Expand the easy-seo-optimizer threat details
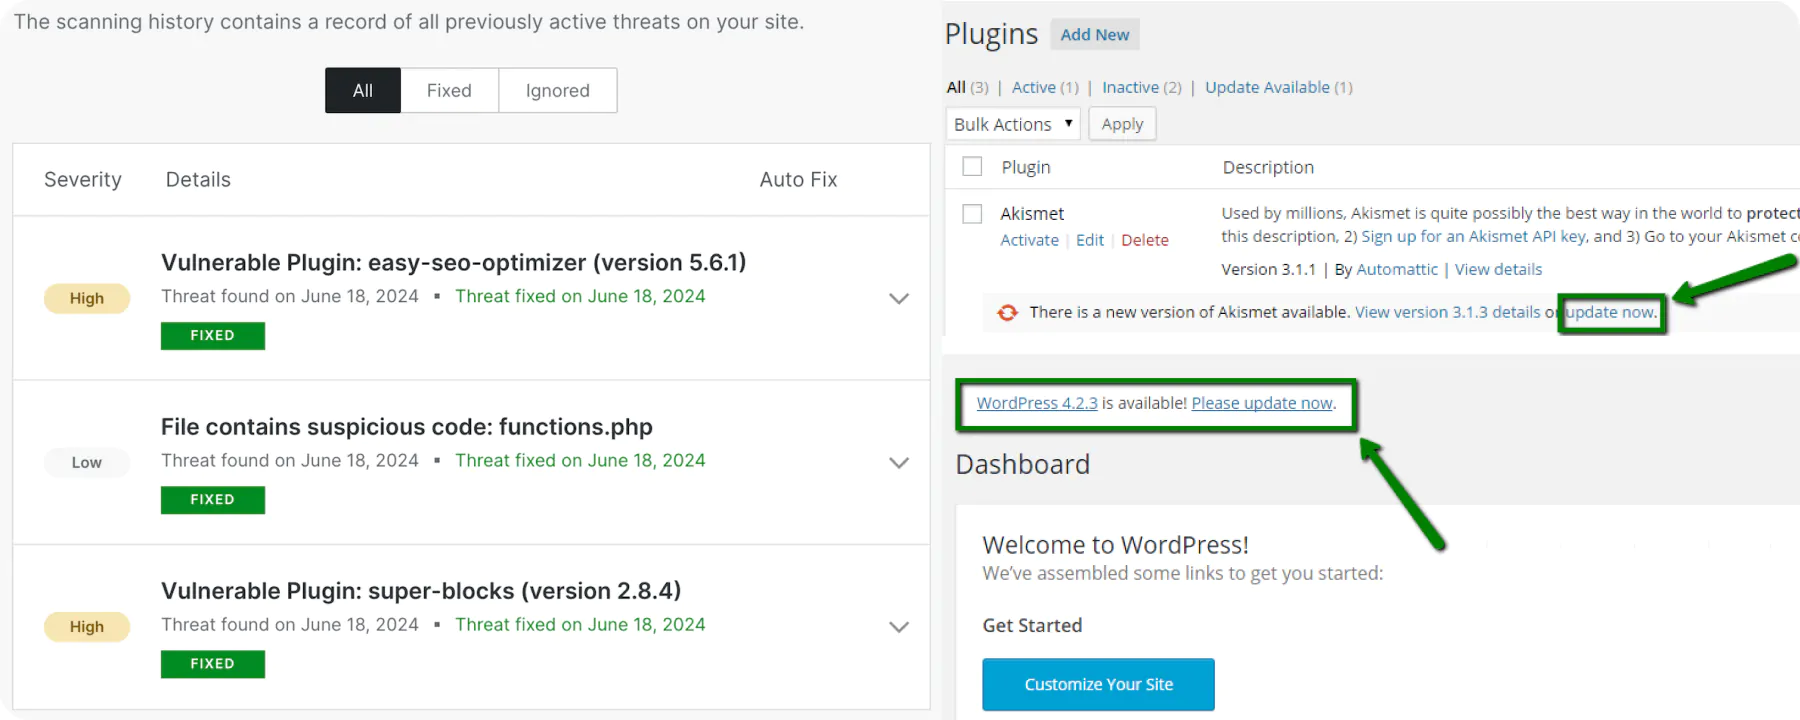Image resolution: width=1800 pixels, height=720 pixels. pos(899,299)
